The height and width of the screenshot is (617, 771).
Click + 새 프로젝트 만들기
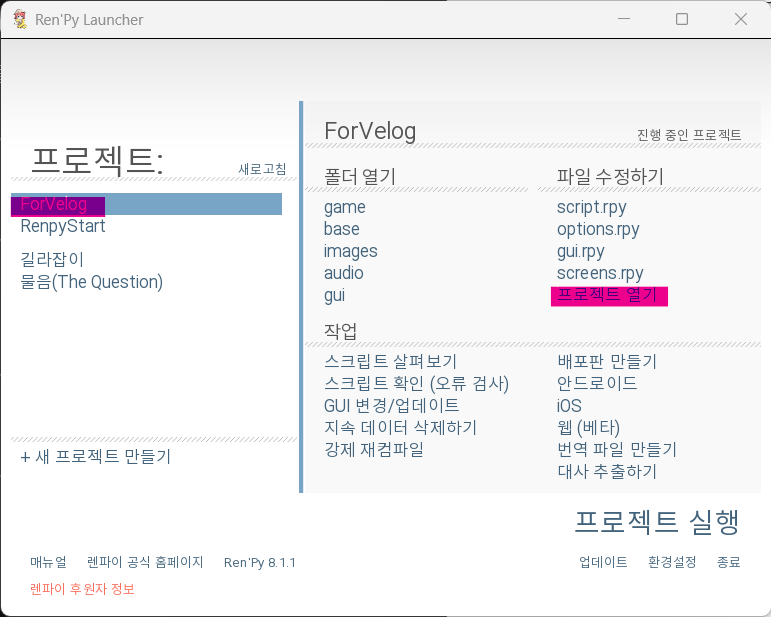95,457
